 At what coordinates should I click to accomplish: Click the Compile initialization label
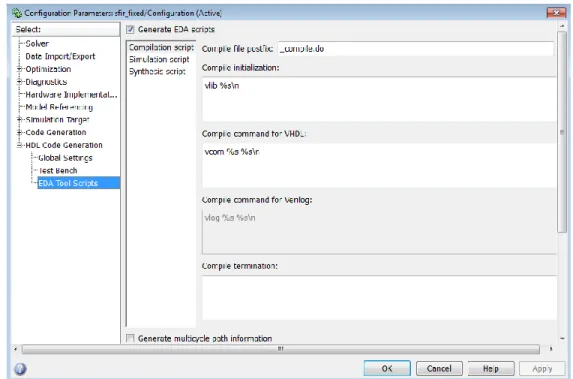coord(240,68)
